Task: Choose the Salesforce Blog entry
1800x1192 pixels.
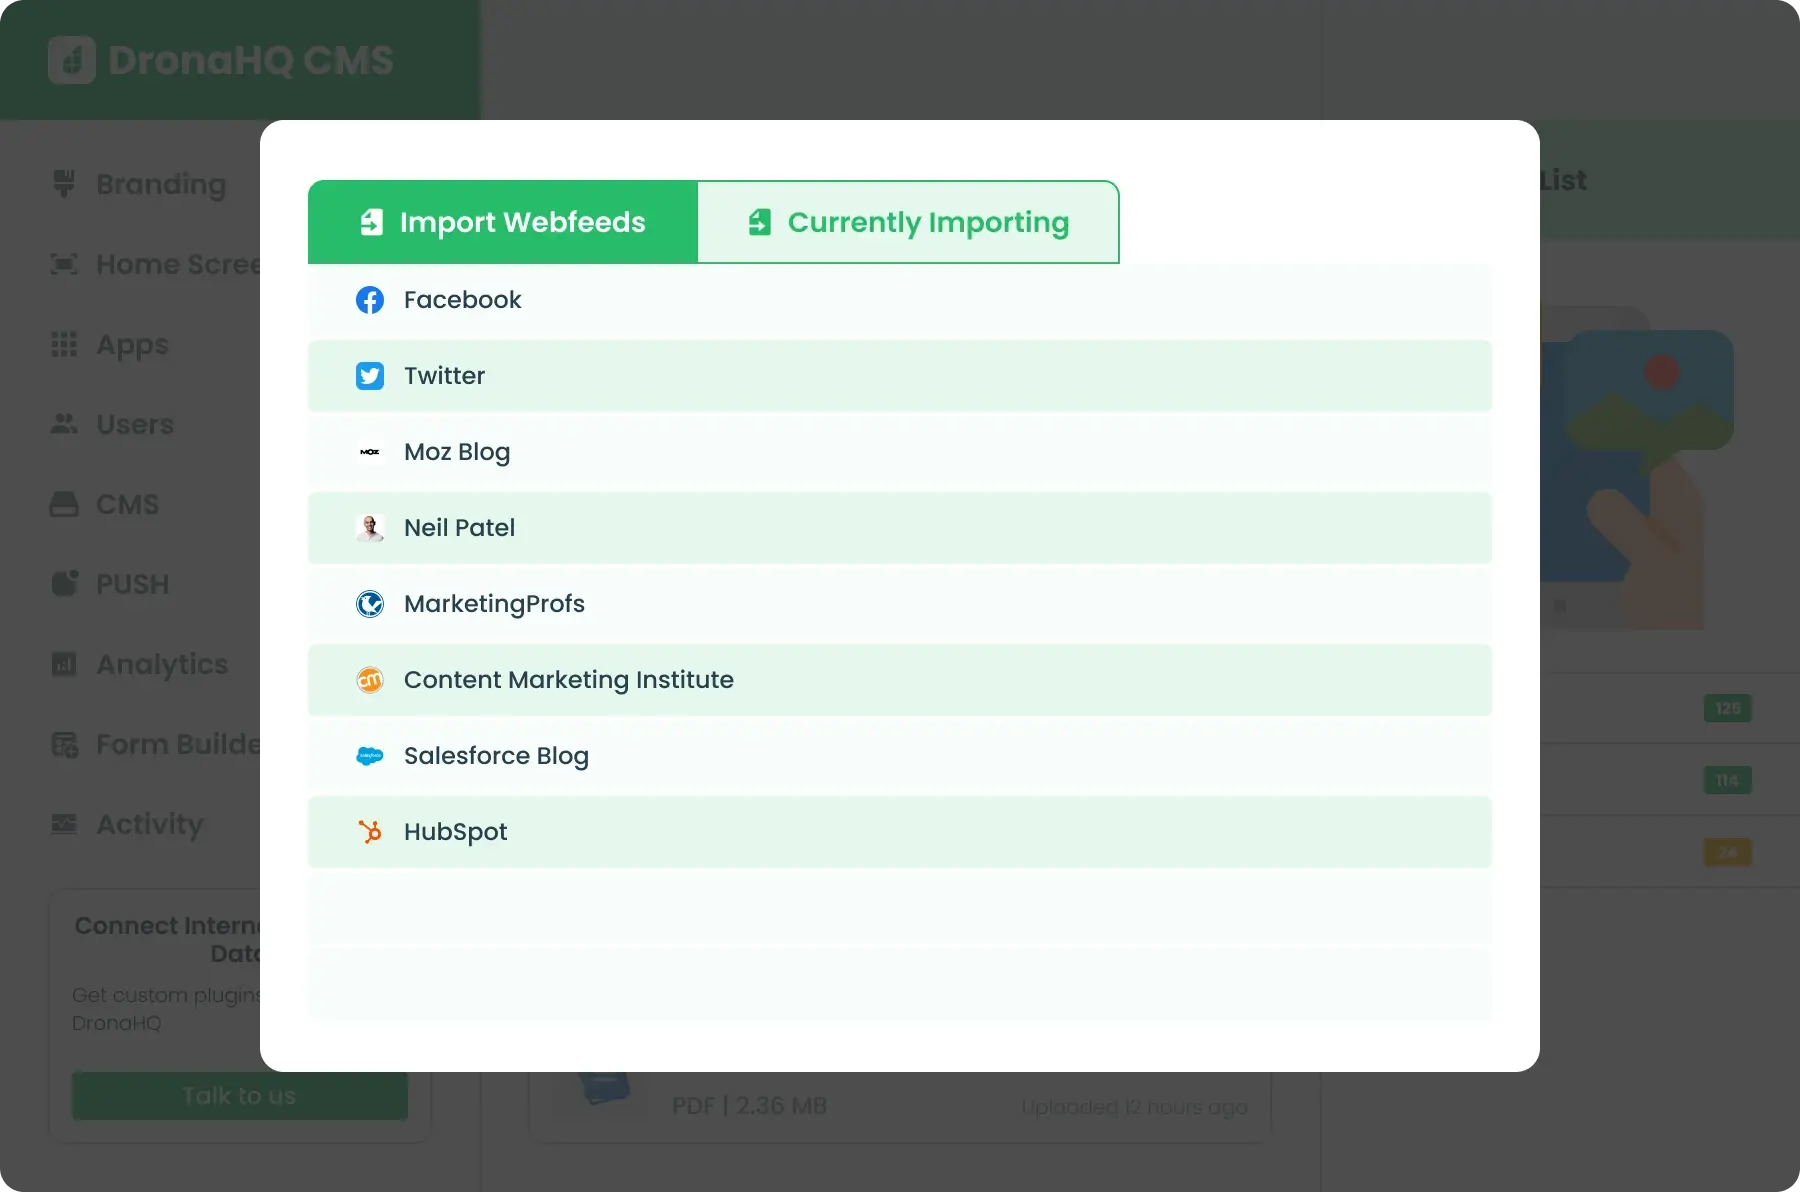Action: pyautogui.click(x=496, y=756)
